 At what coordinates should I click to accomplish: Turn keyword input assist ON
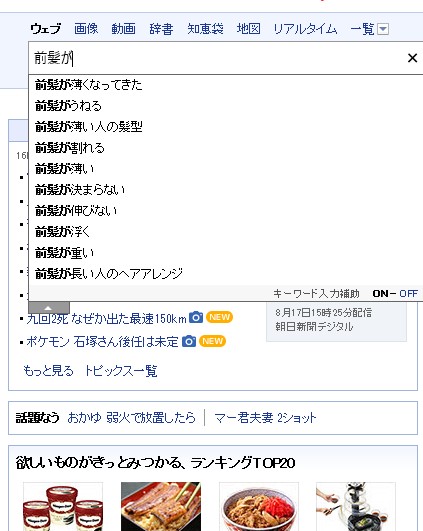tap(380, 294)
